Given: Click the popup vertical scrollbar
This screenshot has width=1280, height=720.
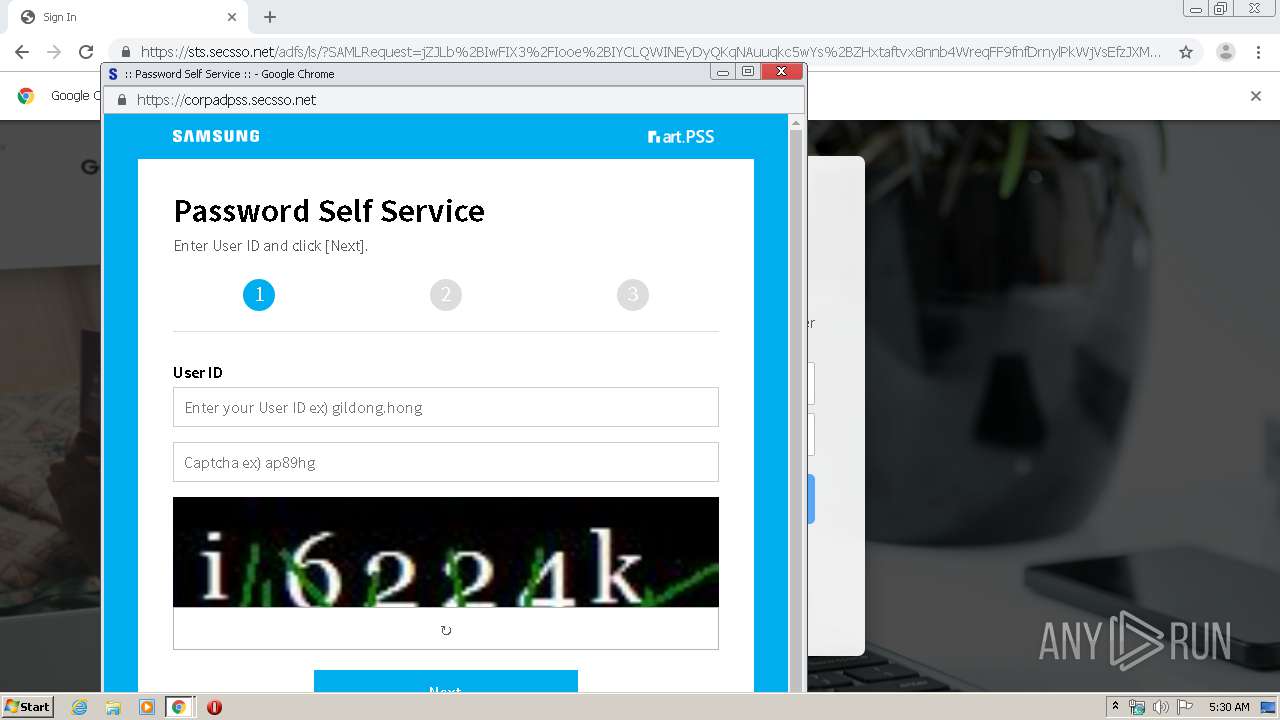Looking at the screenshot, I should click(796, 410).
